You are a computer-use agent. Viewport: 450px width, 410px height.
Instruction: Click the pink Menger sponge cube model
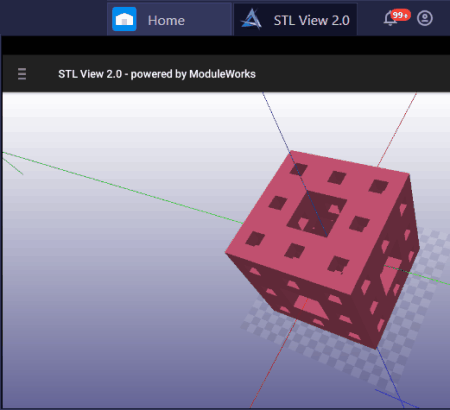(323, 249)
